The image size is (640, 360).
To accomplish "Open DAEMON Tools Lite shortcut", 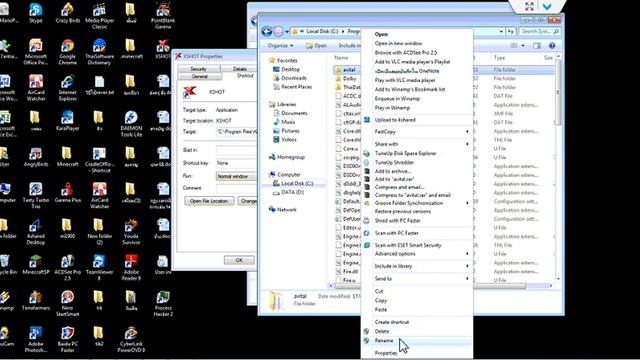I will pos(131,123).
